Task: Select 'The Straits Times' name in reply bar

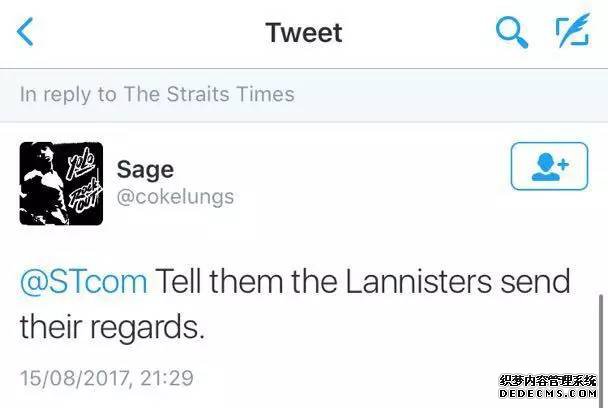Action: [209, 94]
